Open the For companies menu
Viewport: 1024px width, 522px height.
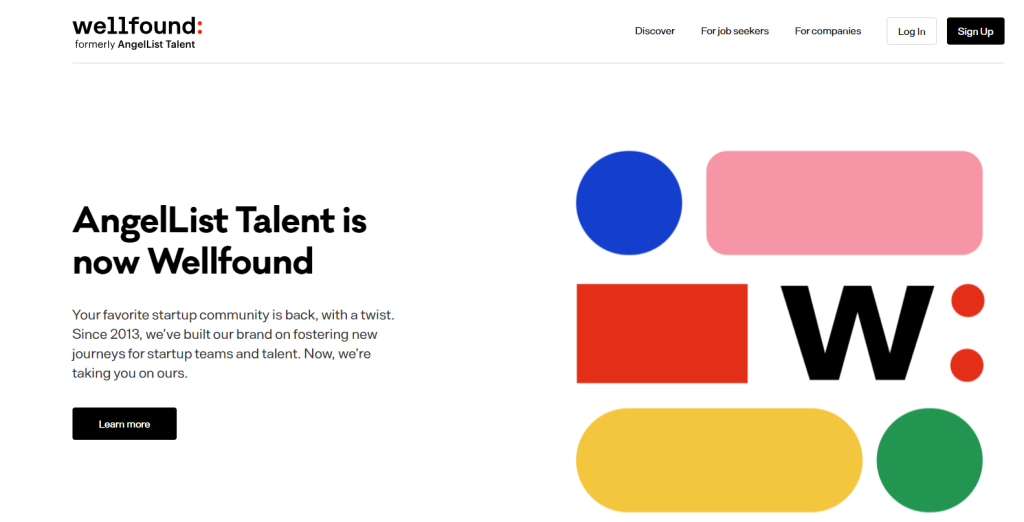pos(827,31)
